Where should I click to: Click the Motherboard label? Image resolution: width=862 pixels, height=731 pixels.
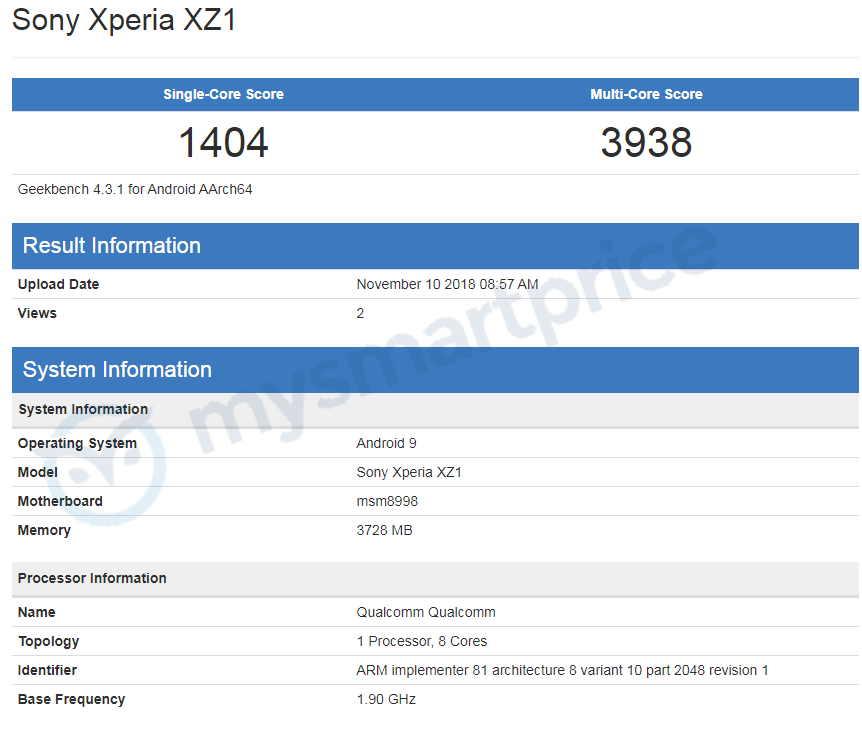tap(60, 501)
